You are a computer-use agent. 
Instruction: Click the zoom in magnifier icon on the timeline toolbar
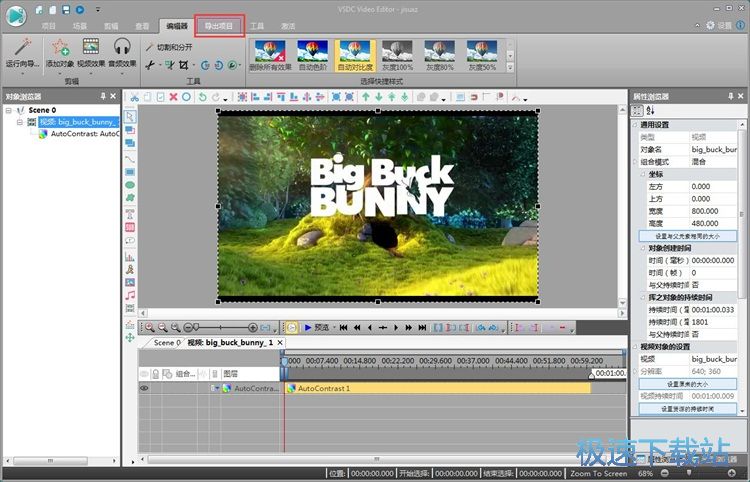pyautogui.click(x=150, y=328)
